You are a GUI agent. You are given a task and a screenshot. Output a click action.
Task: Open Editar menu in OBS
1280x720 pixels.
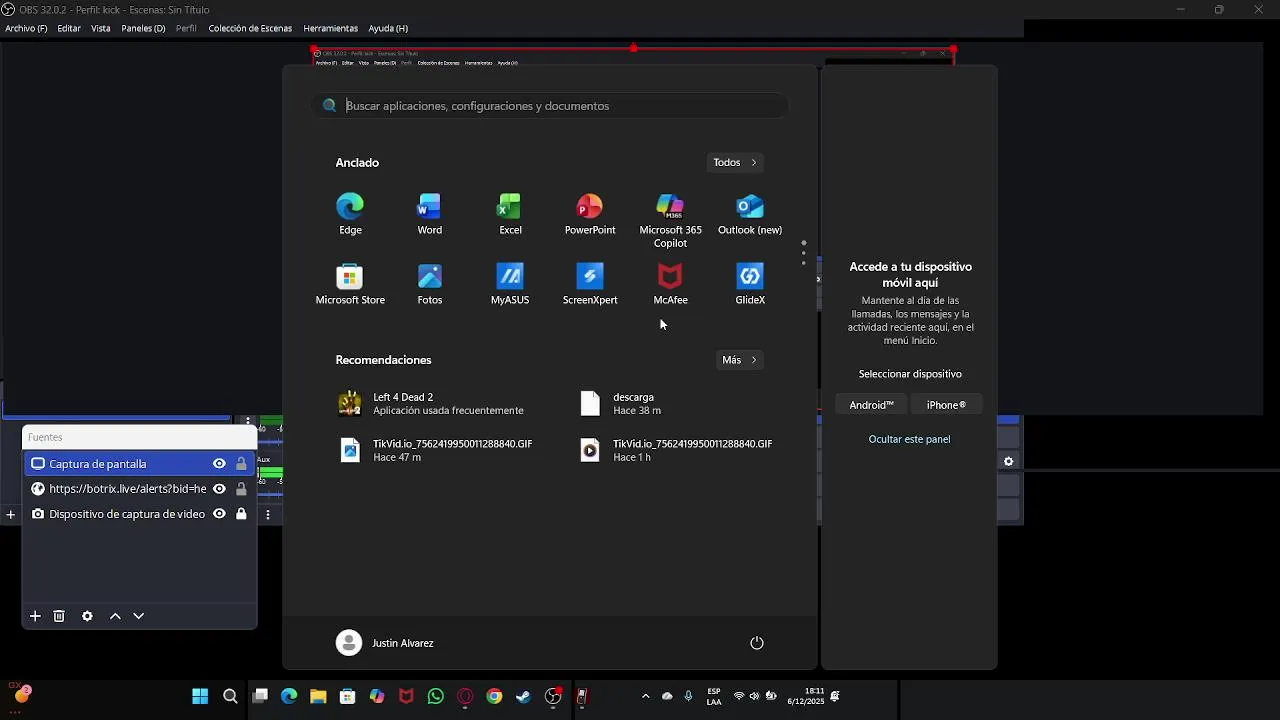point(69,29)
